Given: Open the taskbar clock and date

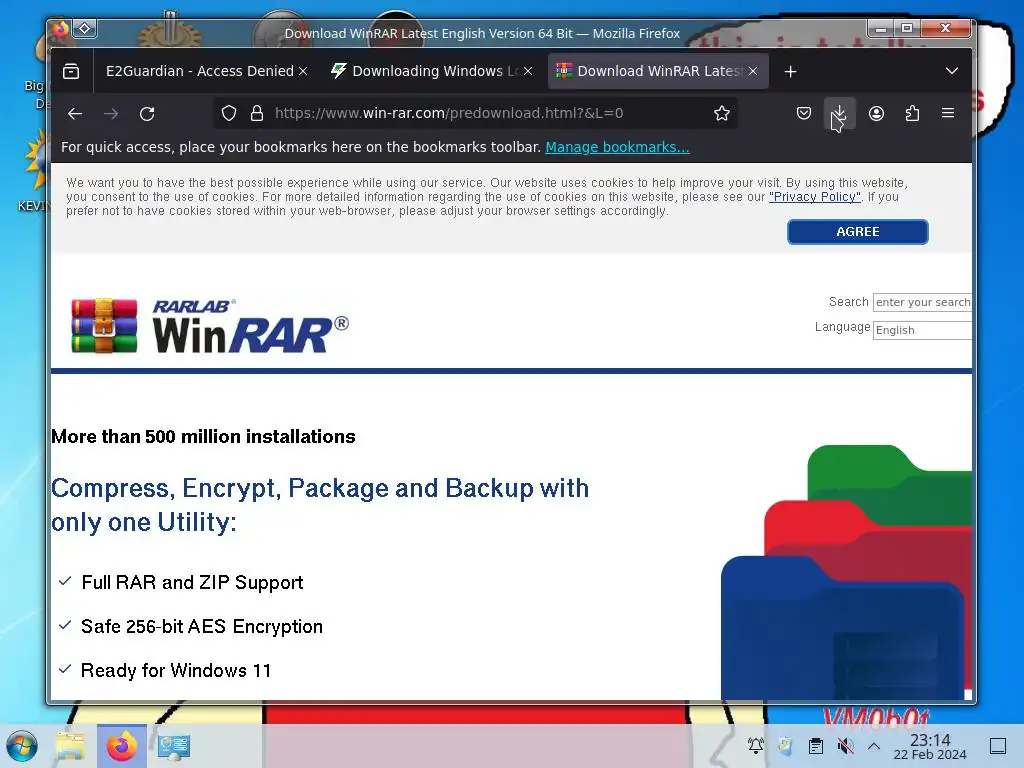Looking at the screenshot, I should tap(929, 746).
